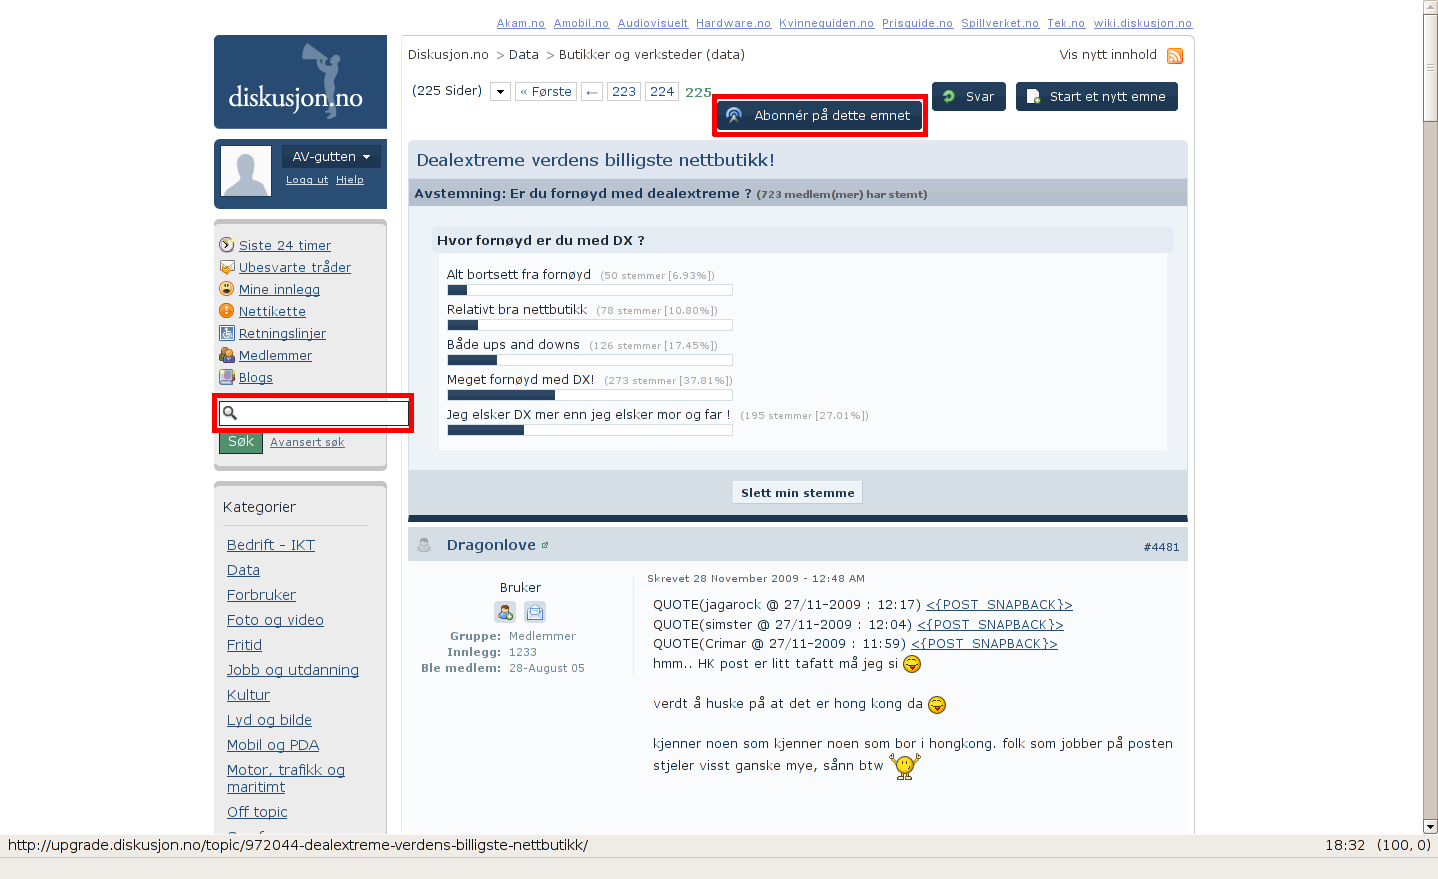The height and width of the screenshot is (879, 1438).
Task: Click the Dragonlove user status icon
Action: click(x=424, y=545)
